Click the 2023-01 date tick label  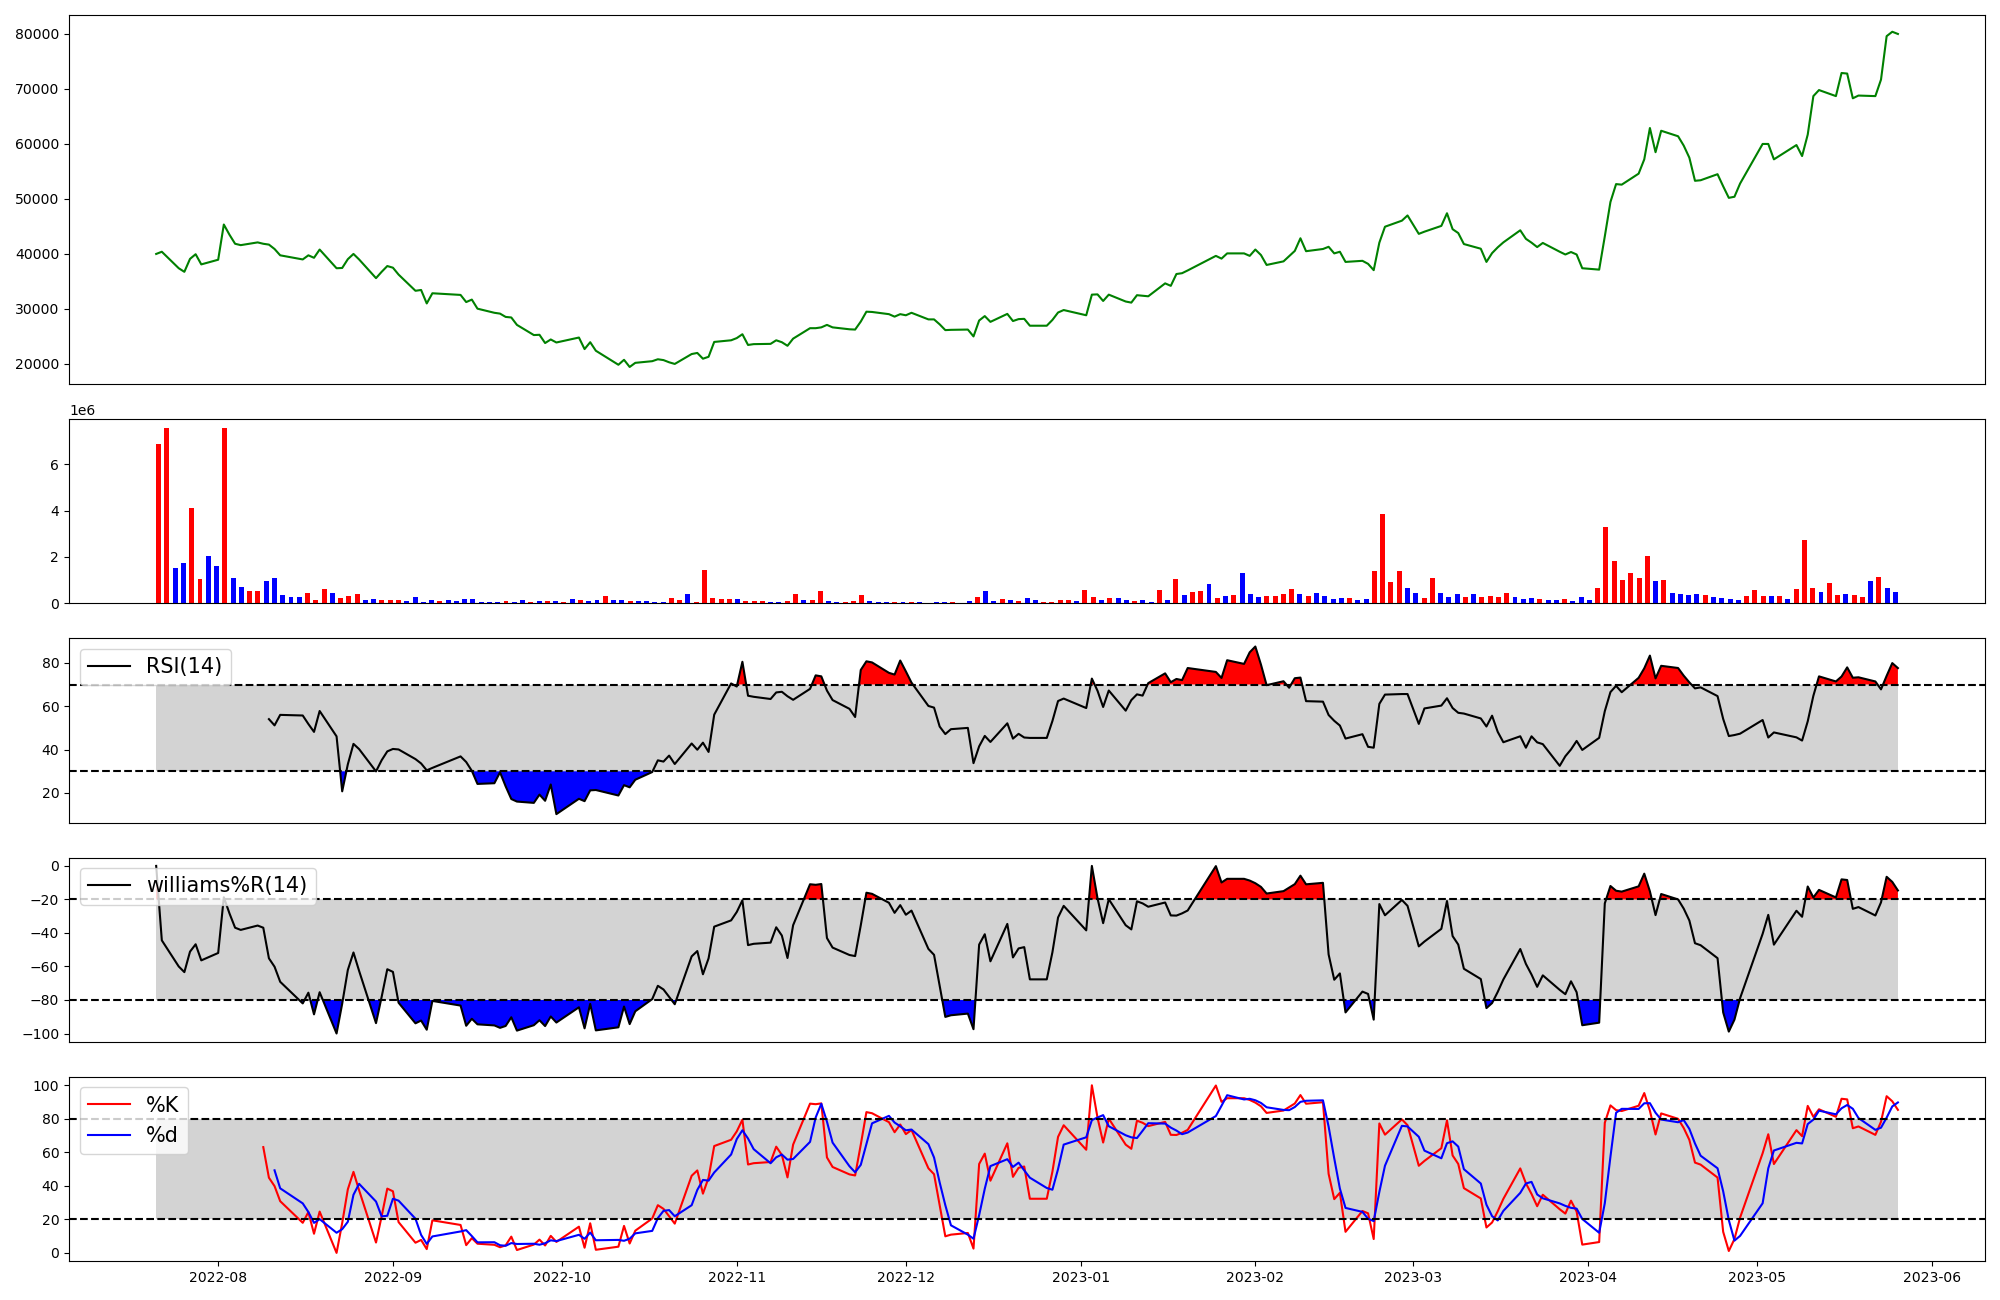pos(1081,1276)
